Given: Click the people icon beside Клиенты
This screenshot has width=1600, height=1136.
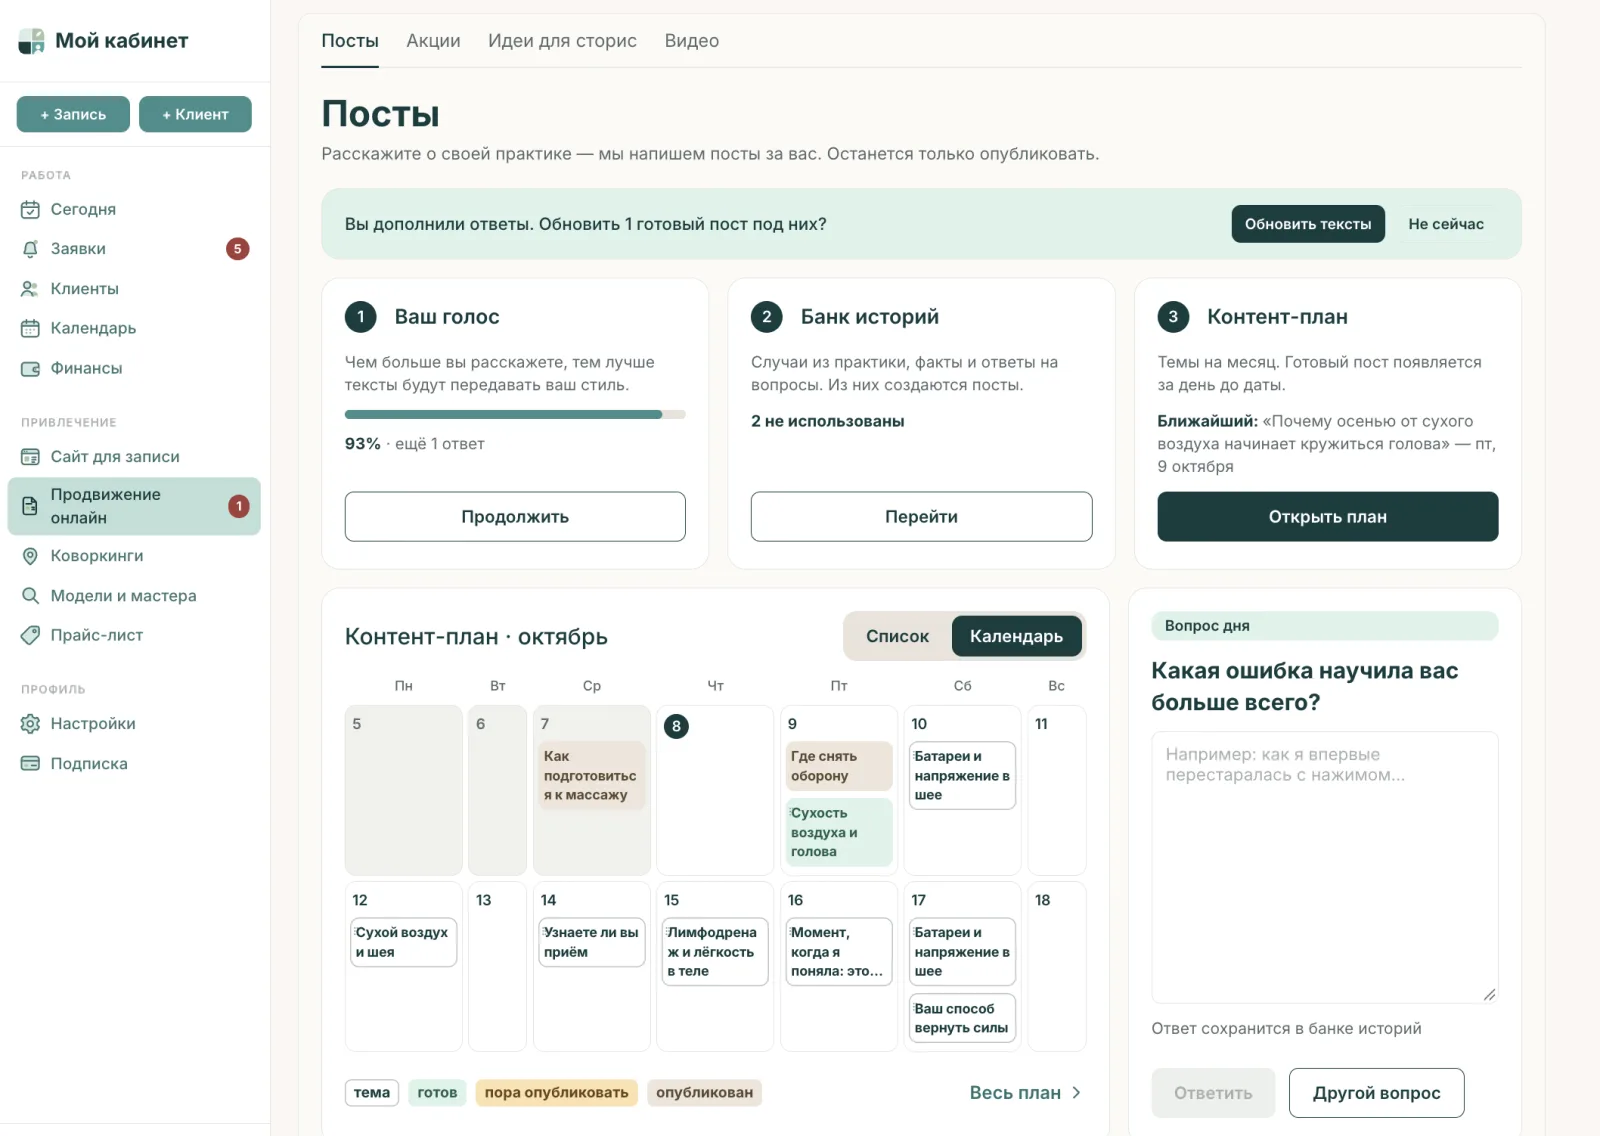Looking at the screenshot, I should tap(30, 289).
